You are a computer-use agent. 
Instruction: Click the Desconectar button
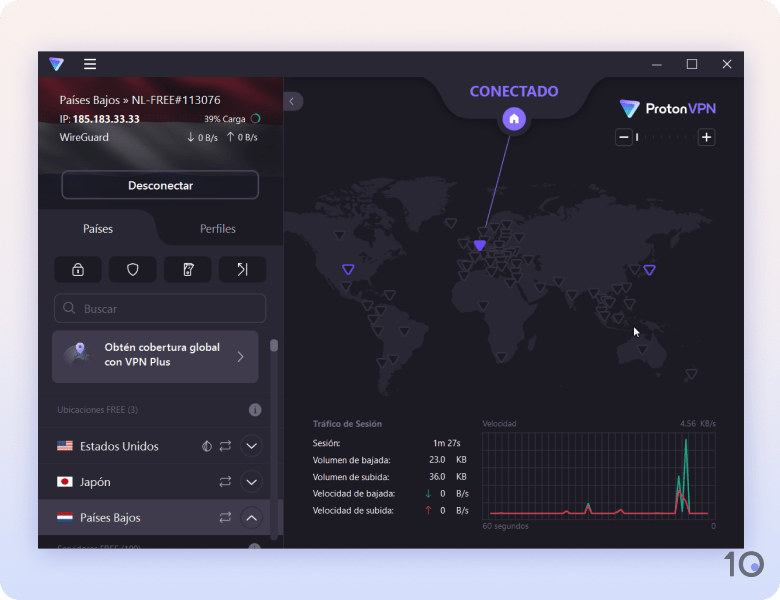click(x=160, y=185)
